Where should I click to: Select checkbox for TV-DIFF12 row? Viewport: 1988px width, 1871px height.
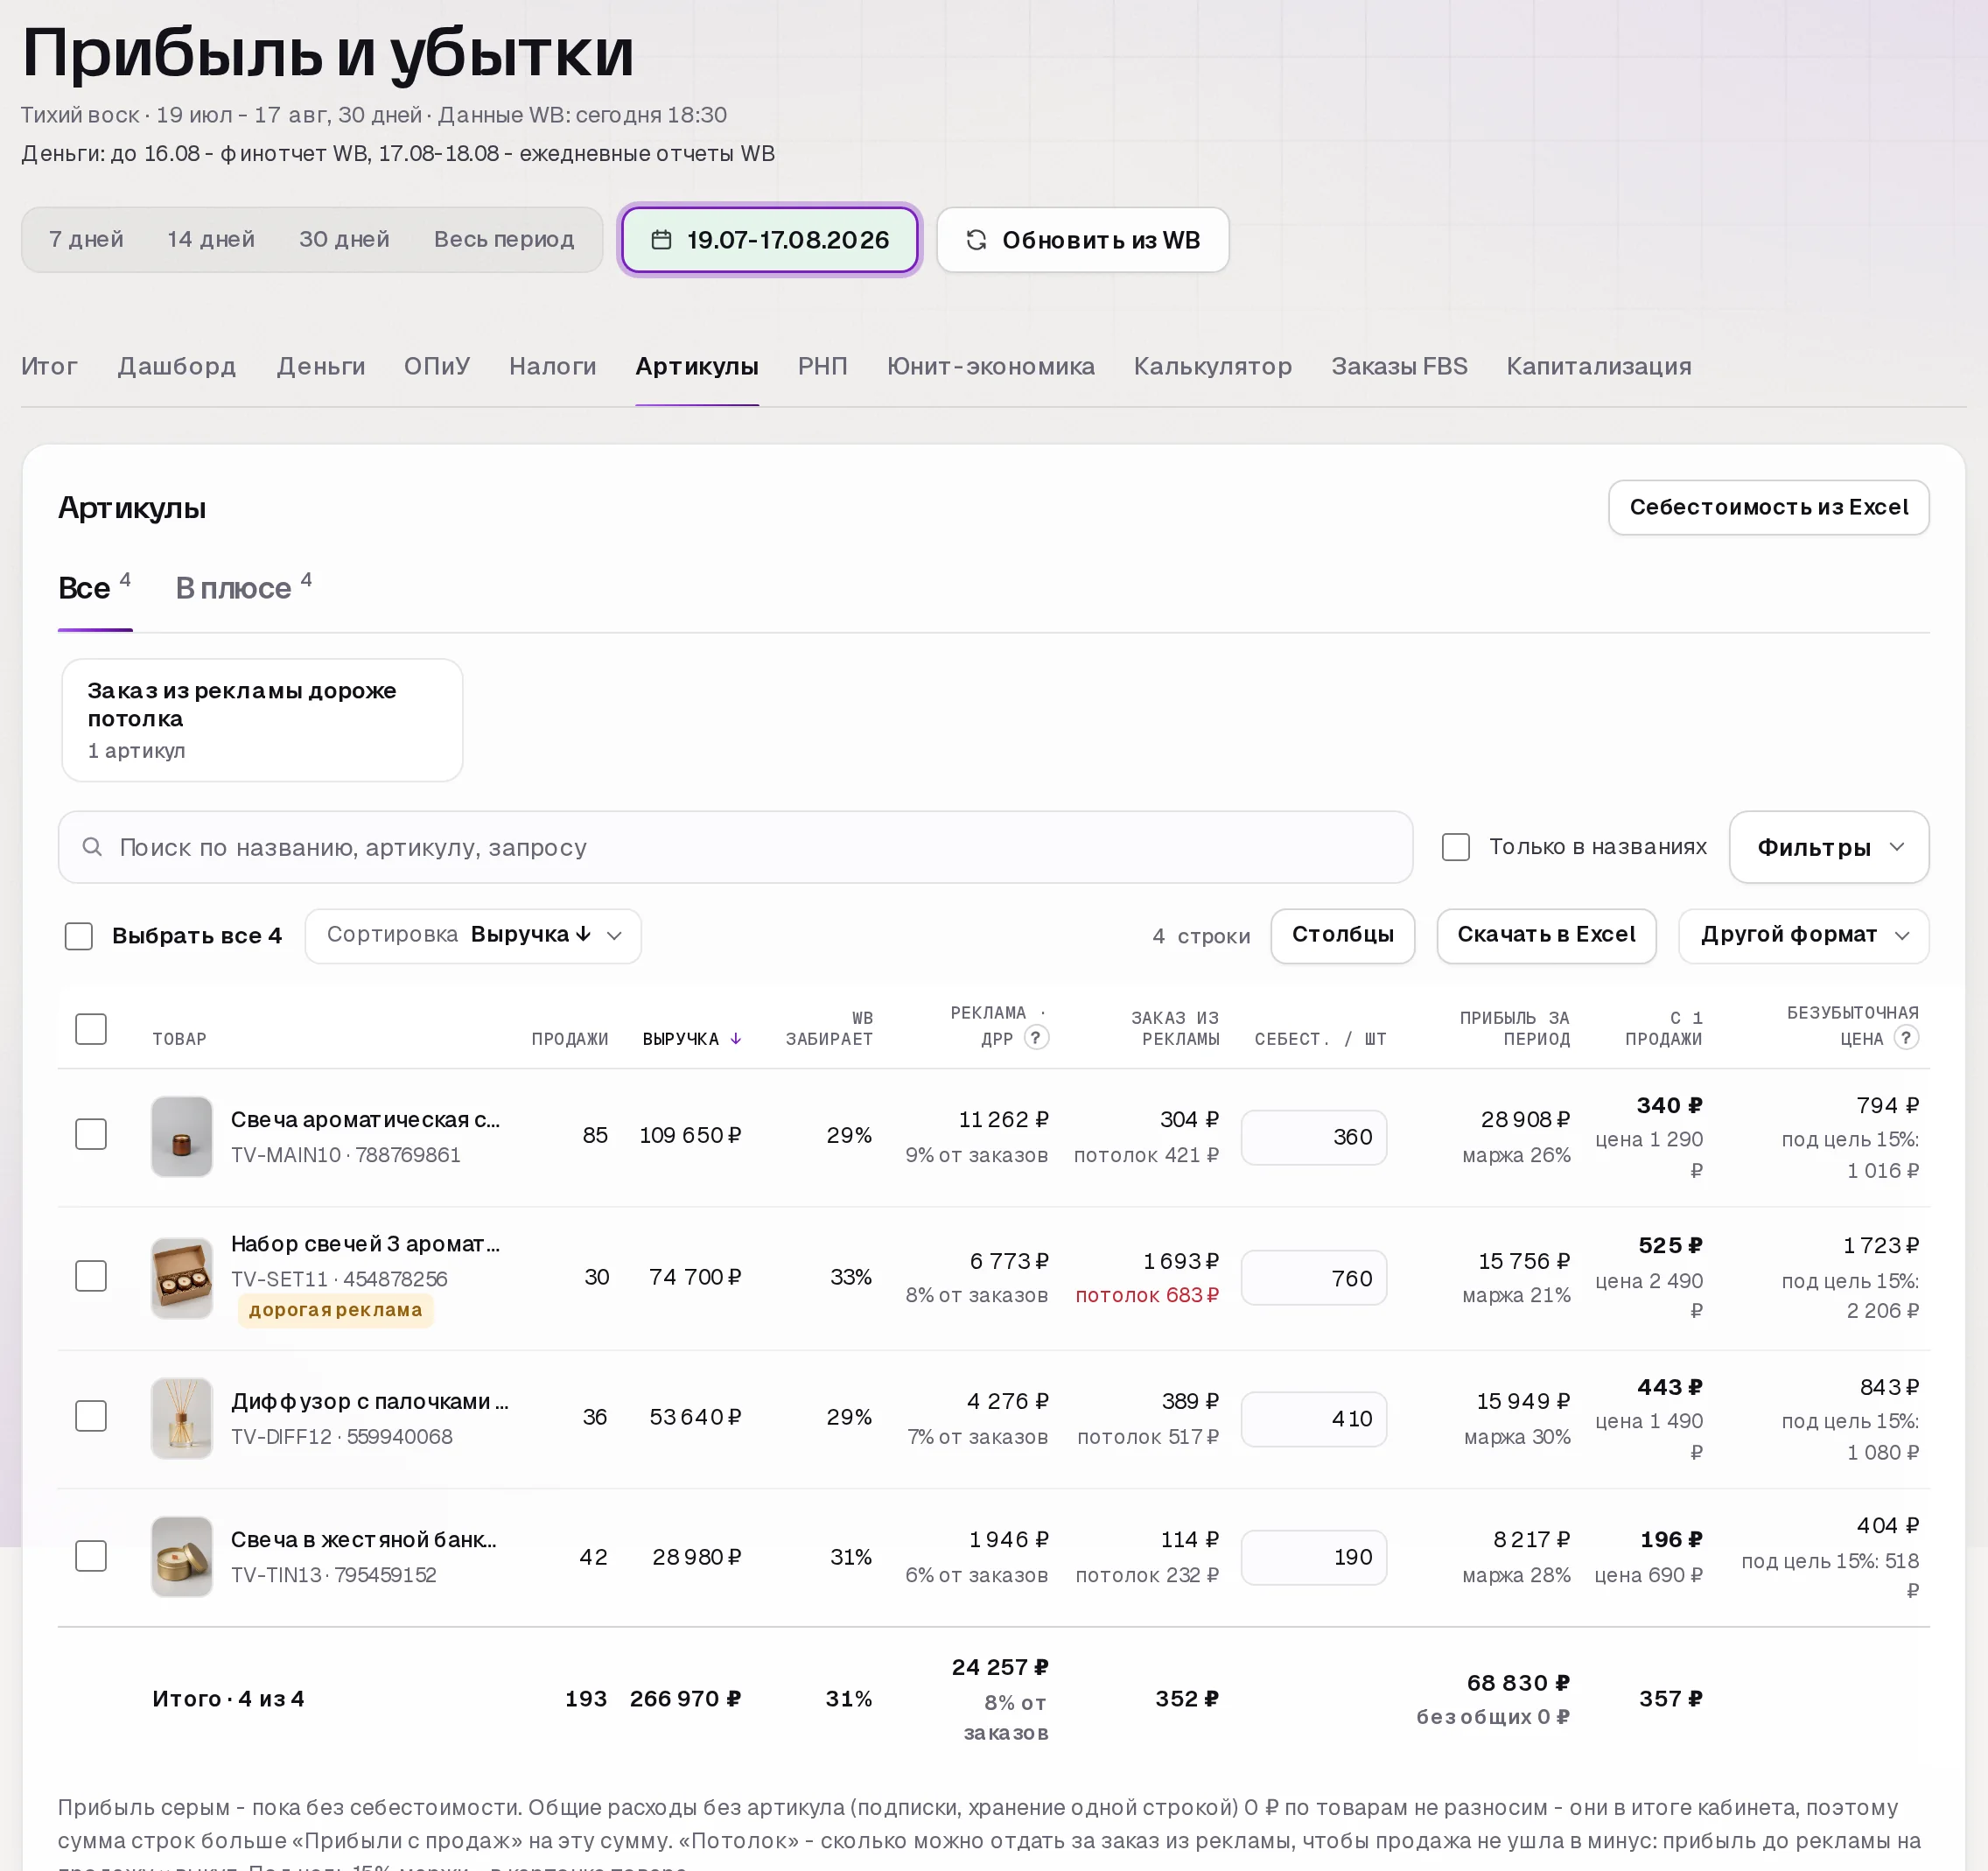[x=91, y=1416]
